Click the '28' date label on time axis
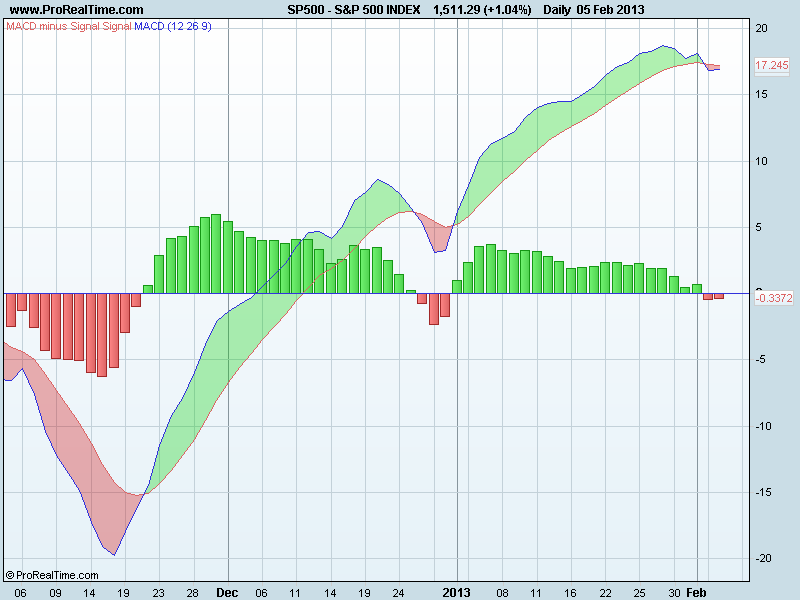Viewport: 800px width, 600px height. coord(192,593)
